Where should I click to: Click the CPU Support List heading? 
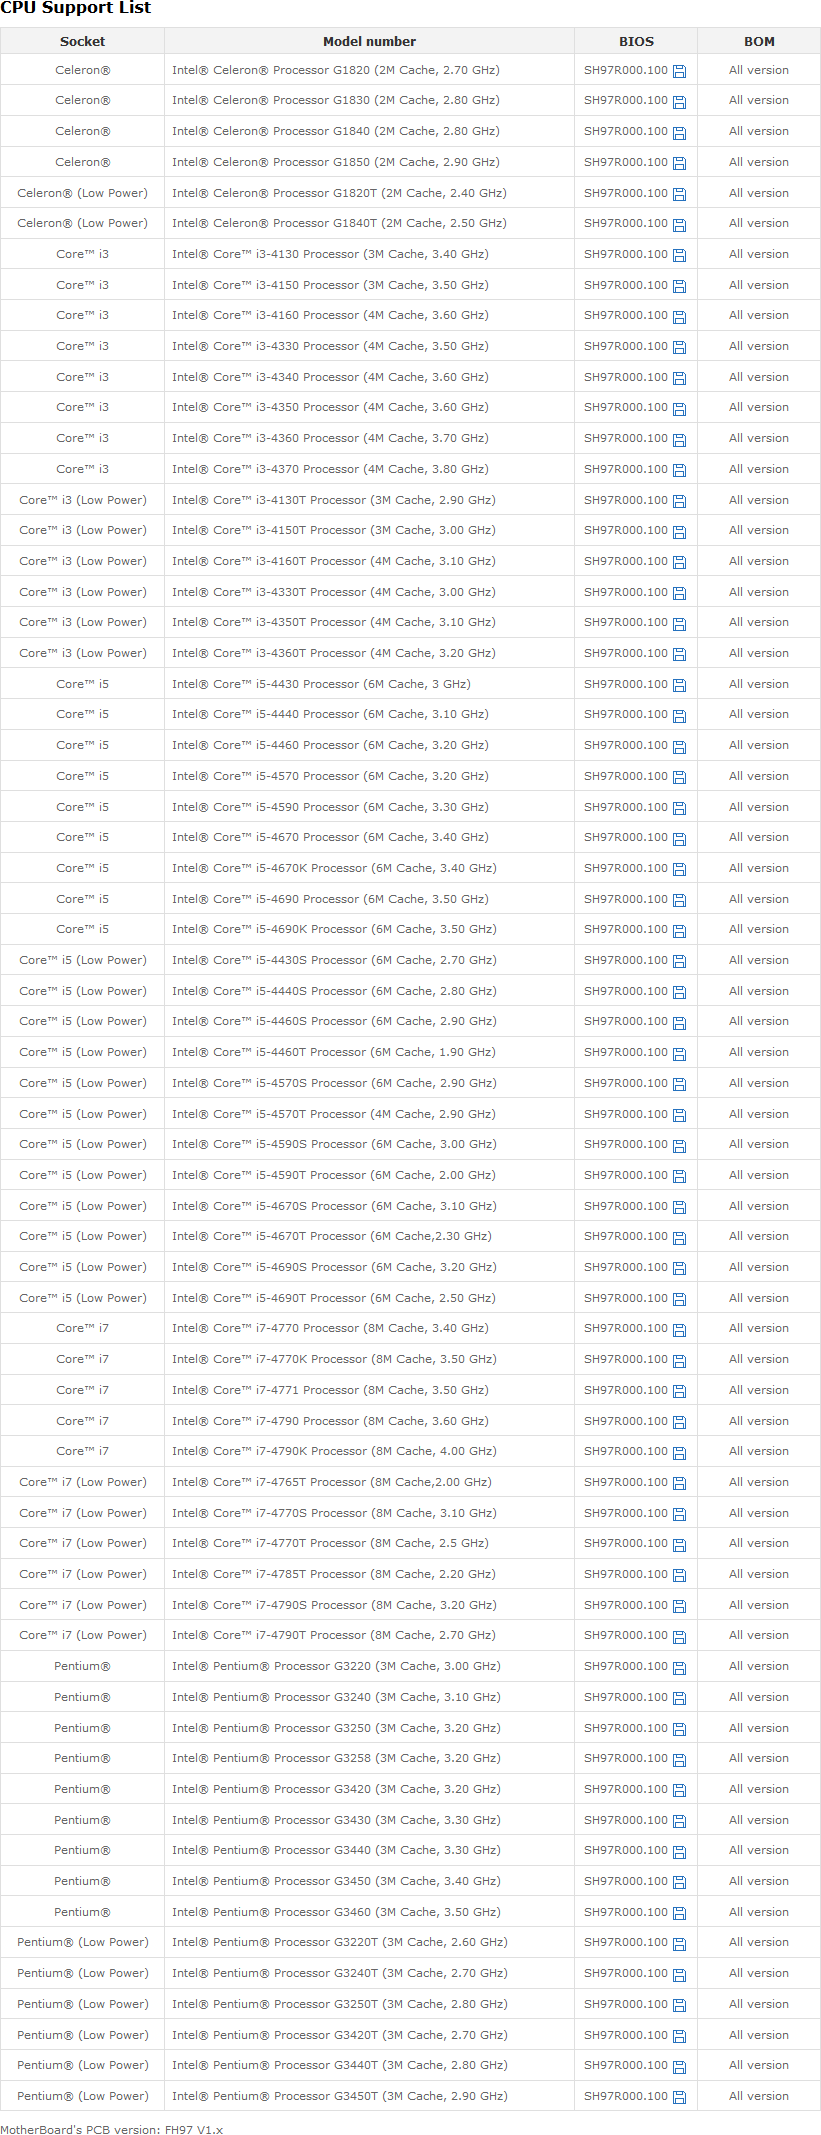point(76,8)
